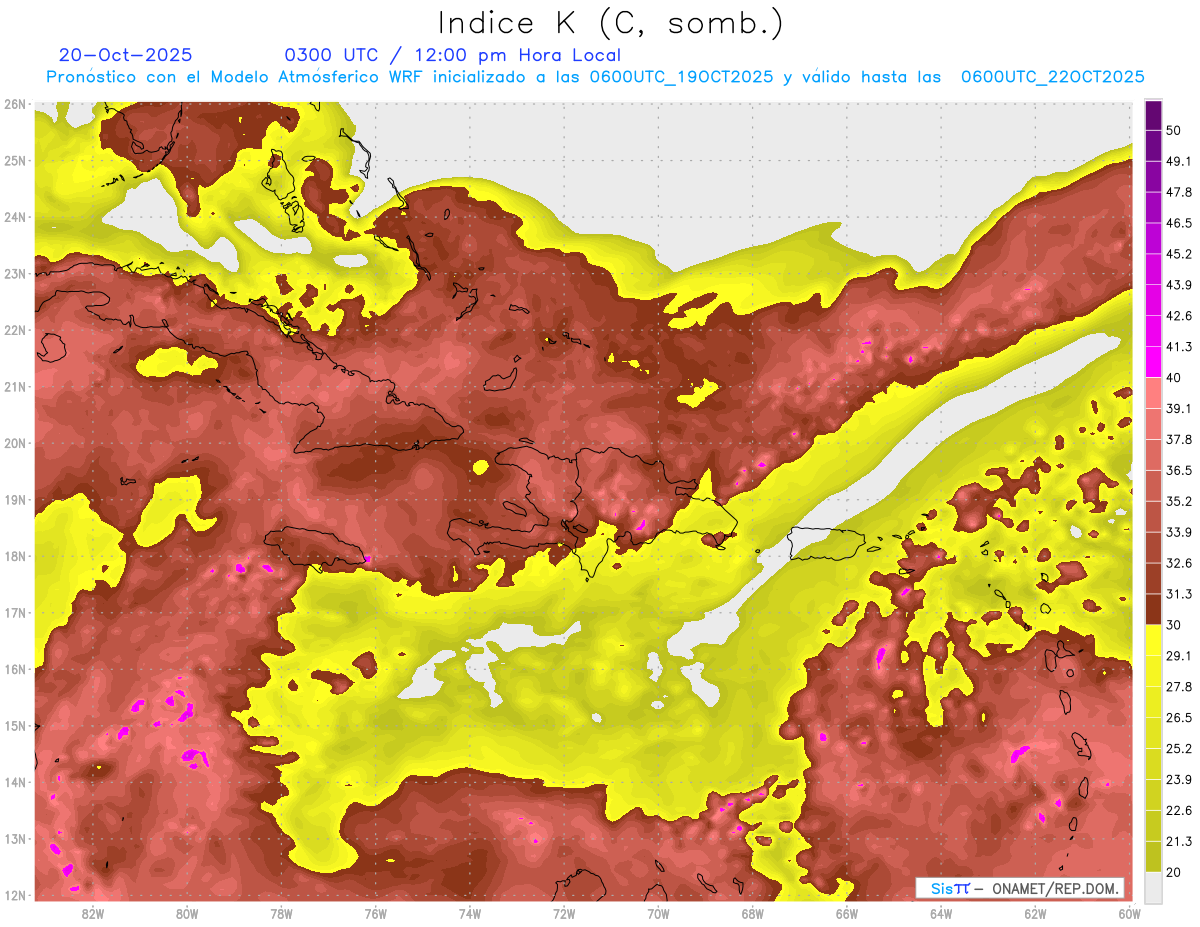Click the '32.6' value on the color legend
Image resolution: width=1200 pixels, height=927 pixels.
[1179, 563]
